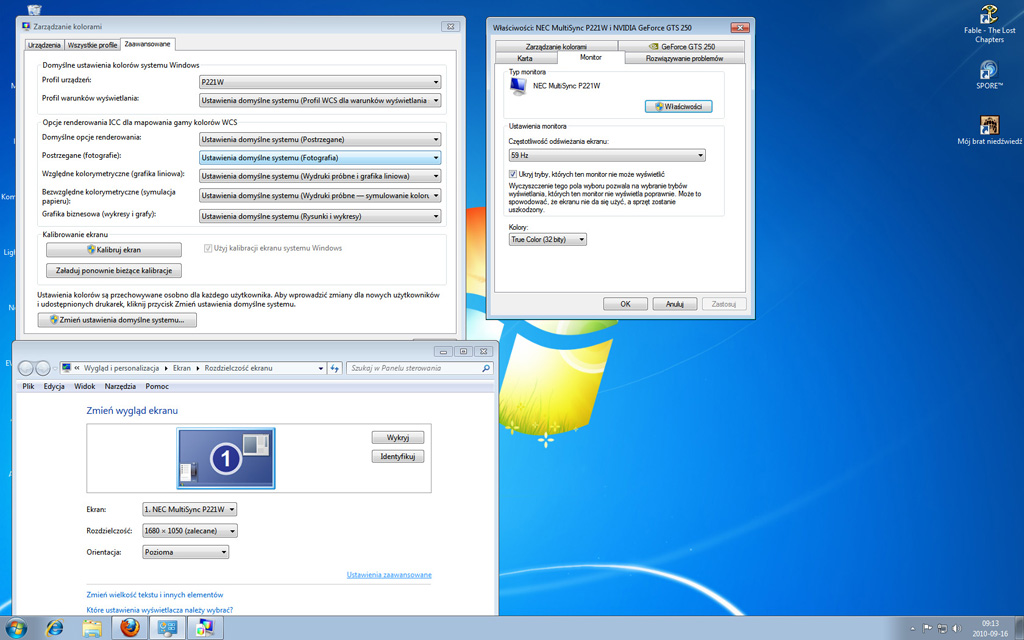This screenshot has height=640, width=1024.
Task: Select the SPORE desktop icon
Action: click(x=989, y=74)
